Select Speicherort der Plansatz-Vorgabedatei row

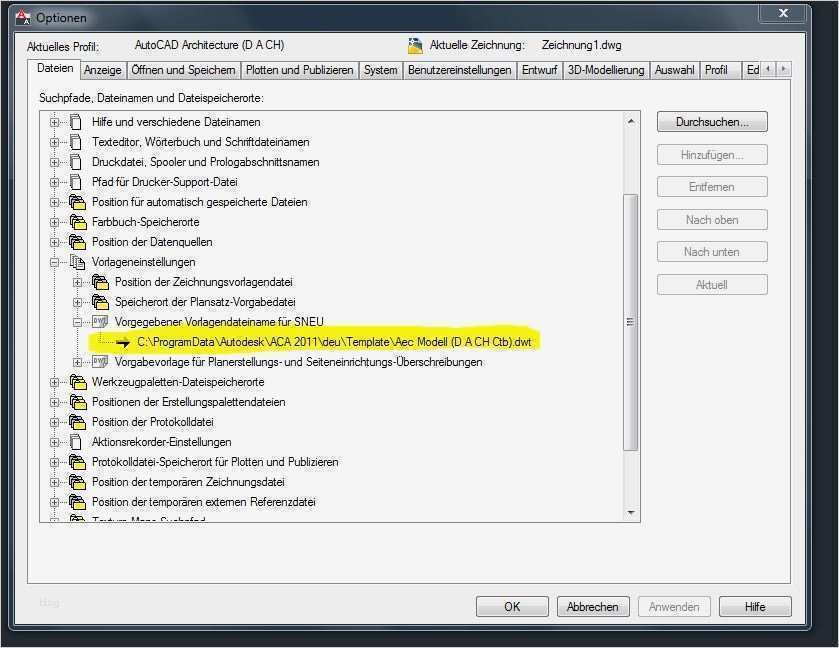pyautogui.click(x=205, y=302)
